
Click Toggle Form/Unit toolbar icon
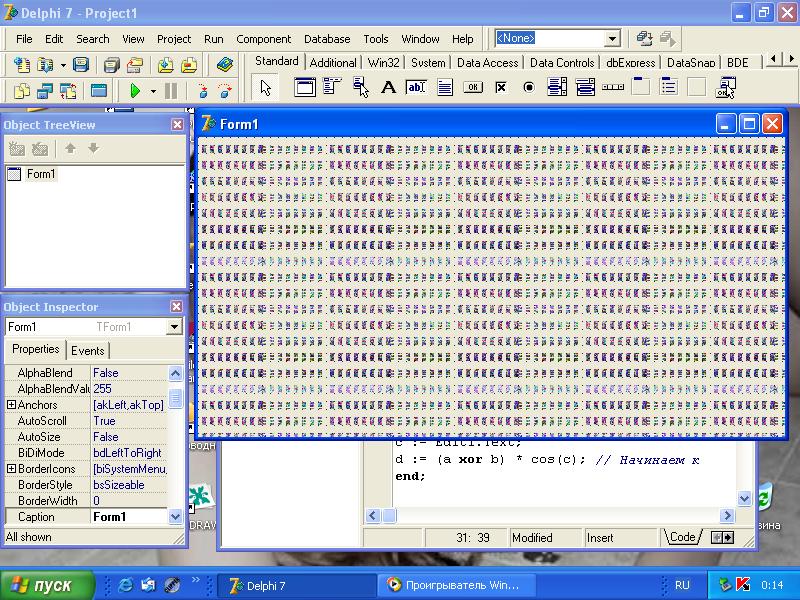[x=68, y=91]
